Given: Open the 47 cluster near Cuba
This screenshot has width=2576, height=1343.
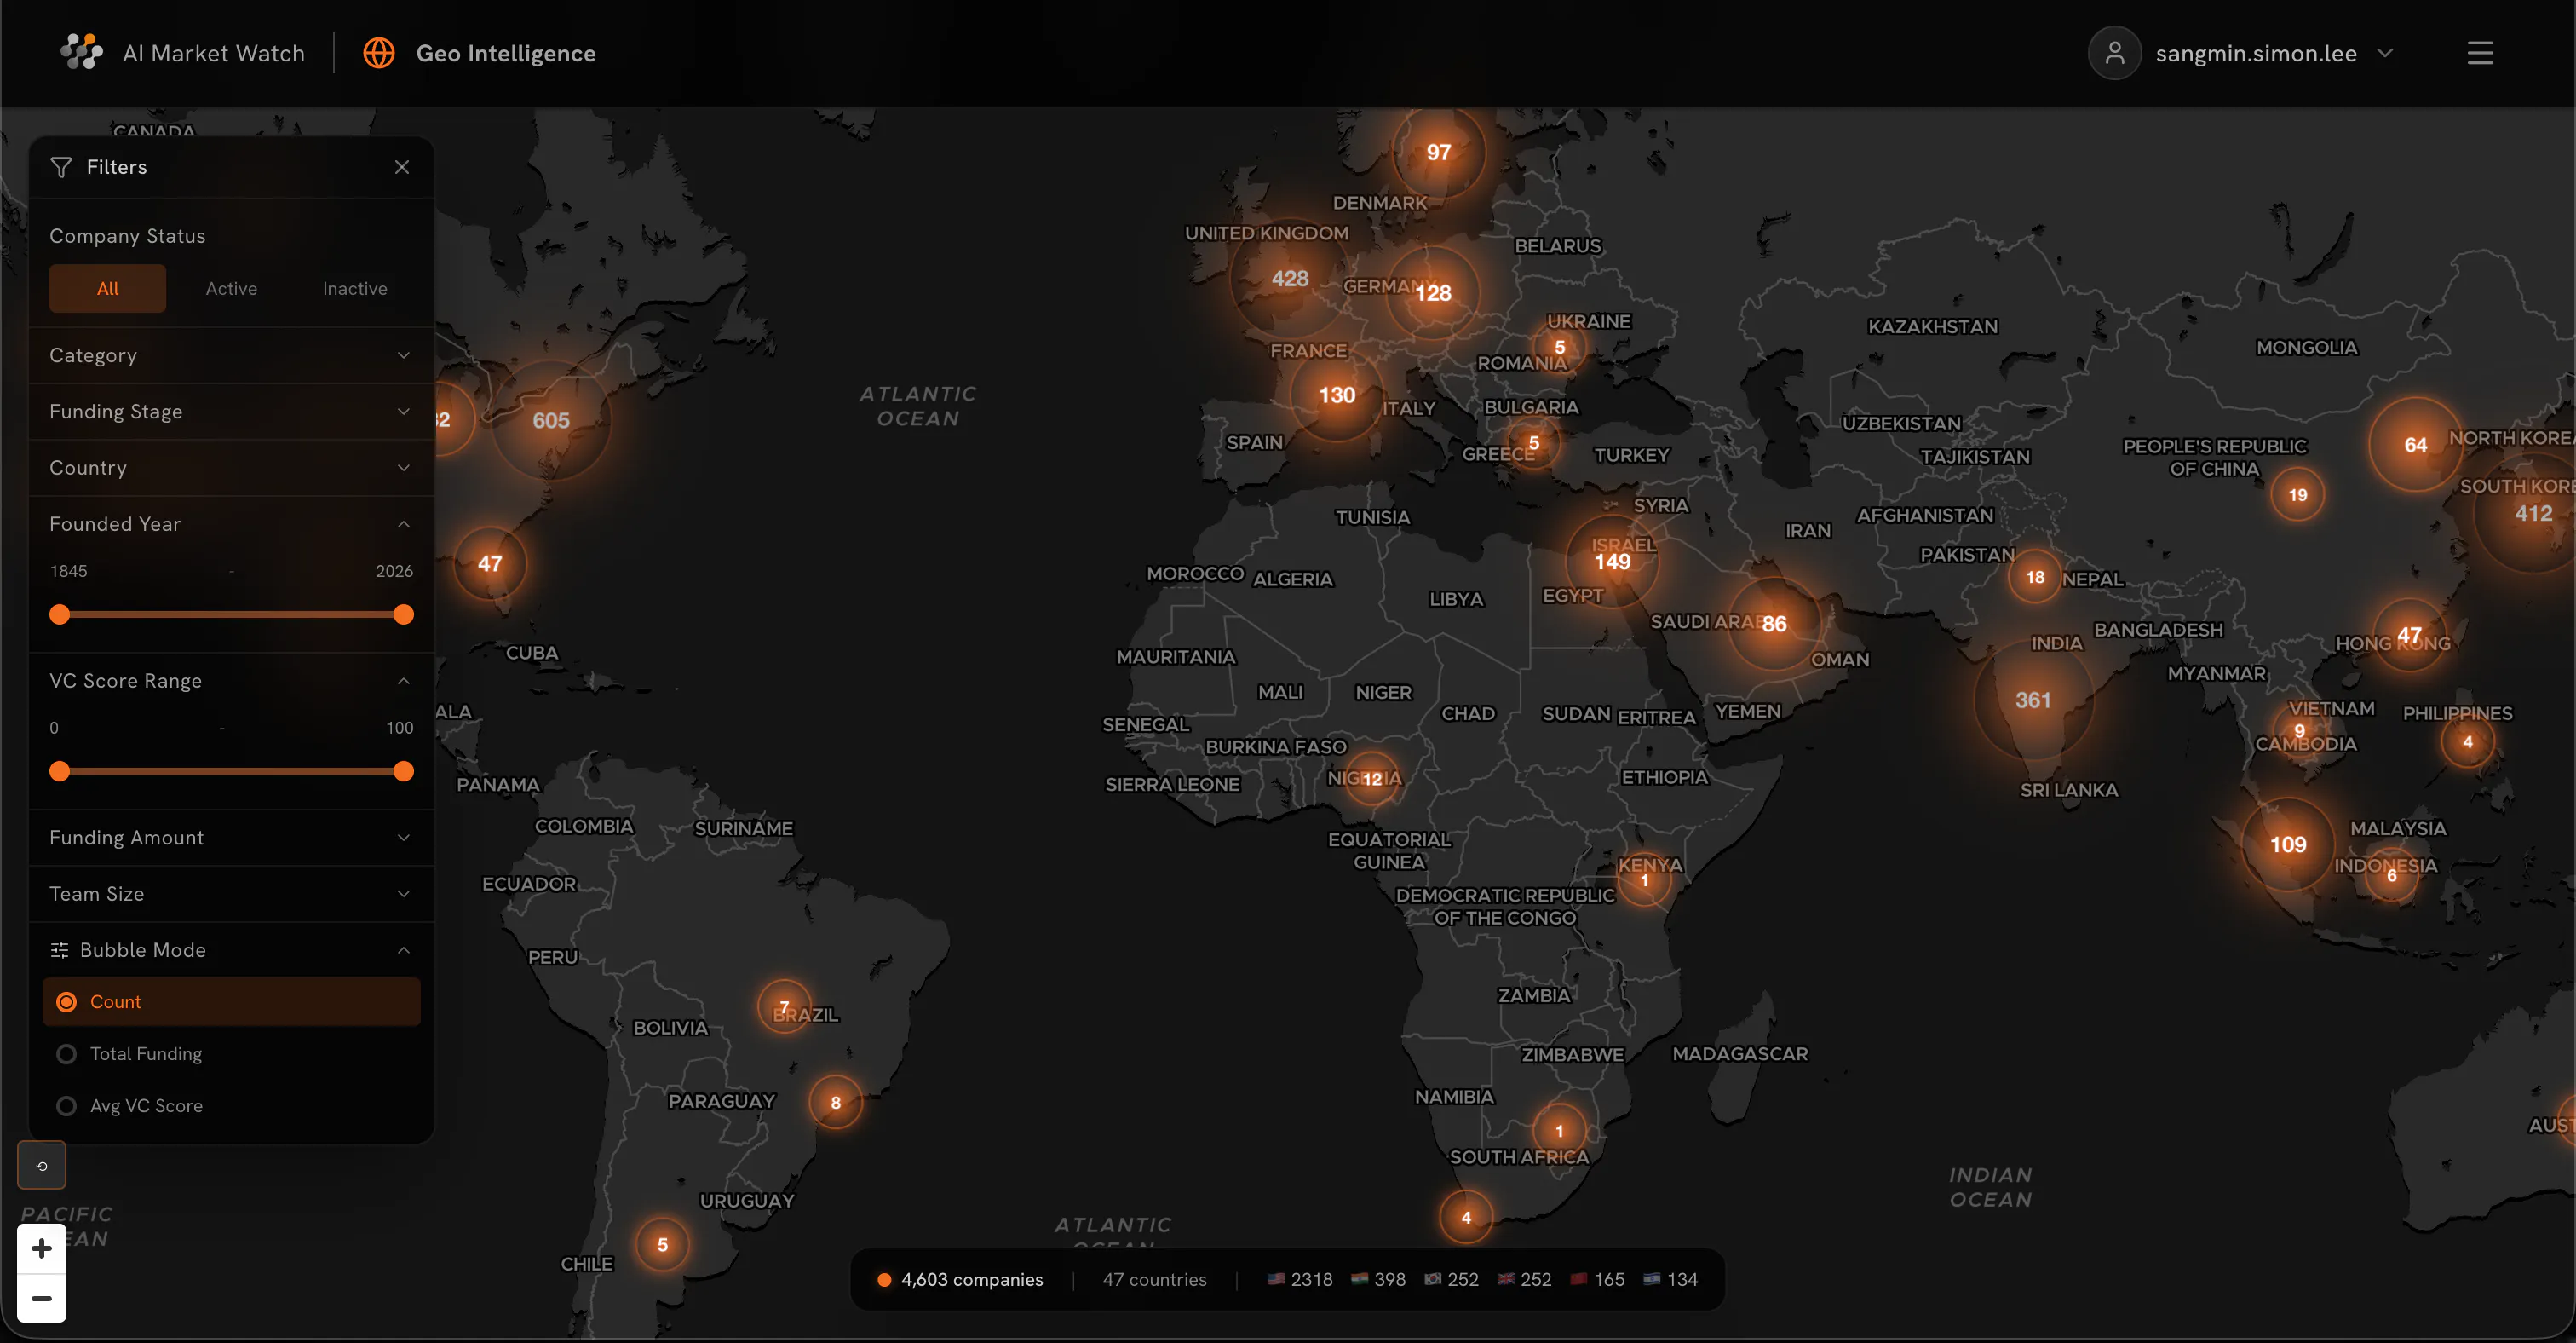Looking at the screenshot, I should (490, 564).
